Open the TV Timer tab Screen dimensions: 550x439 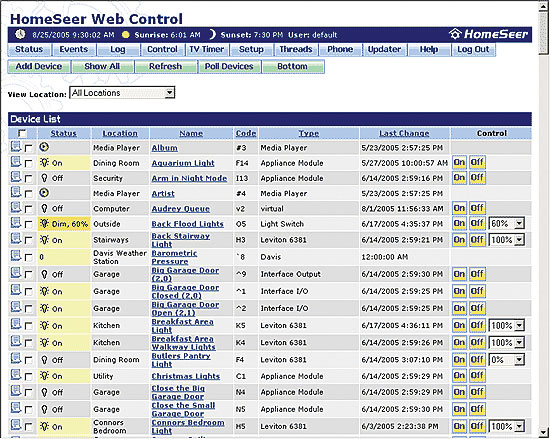[207, 49]
